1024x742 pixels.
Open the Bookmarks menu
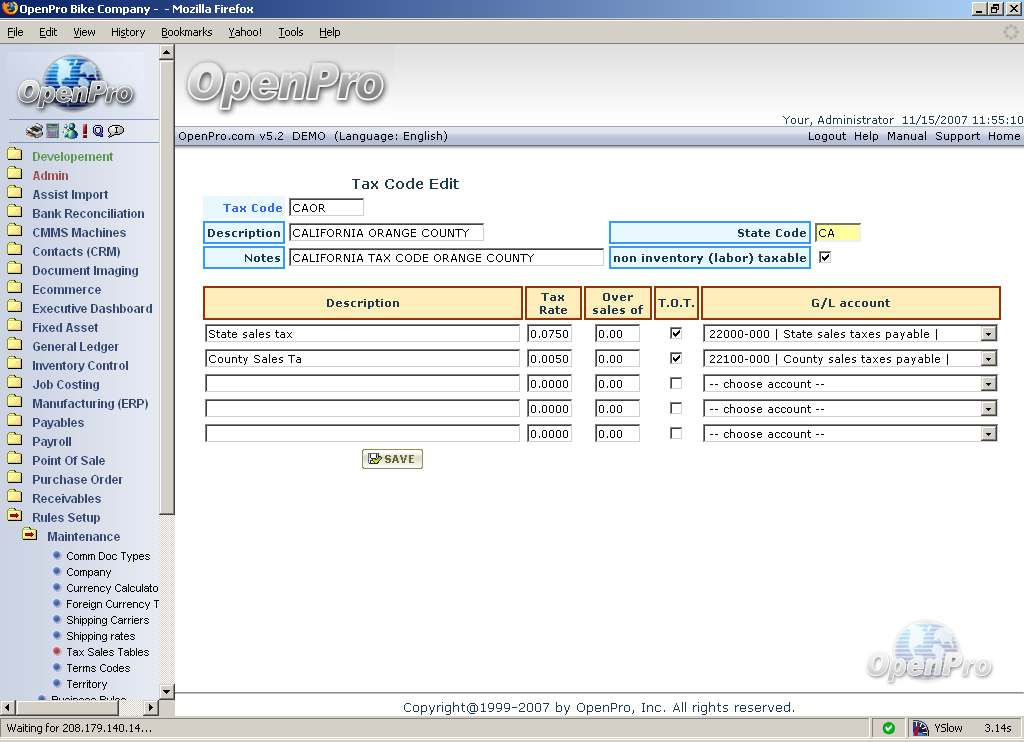tap(186, 32)
